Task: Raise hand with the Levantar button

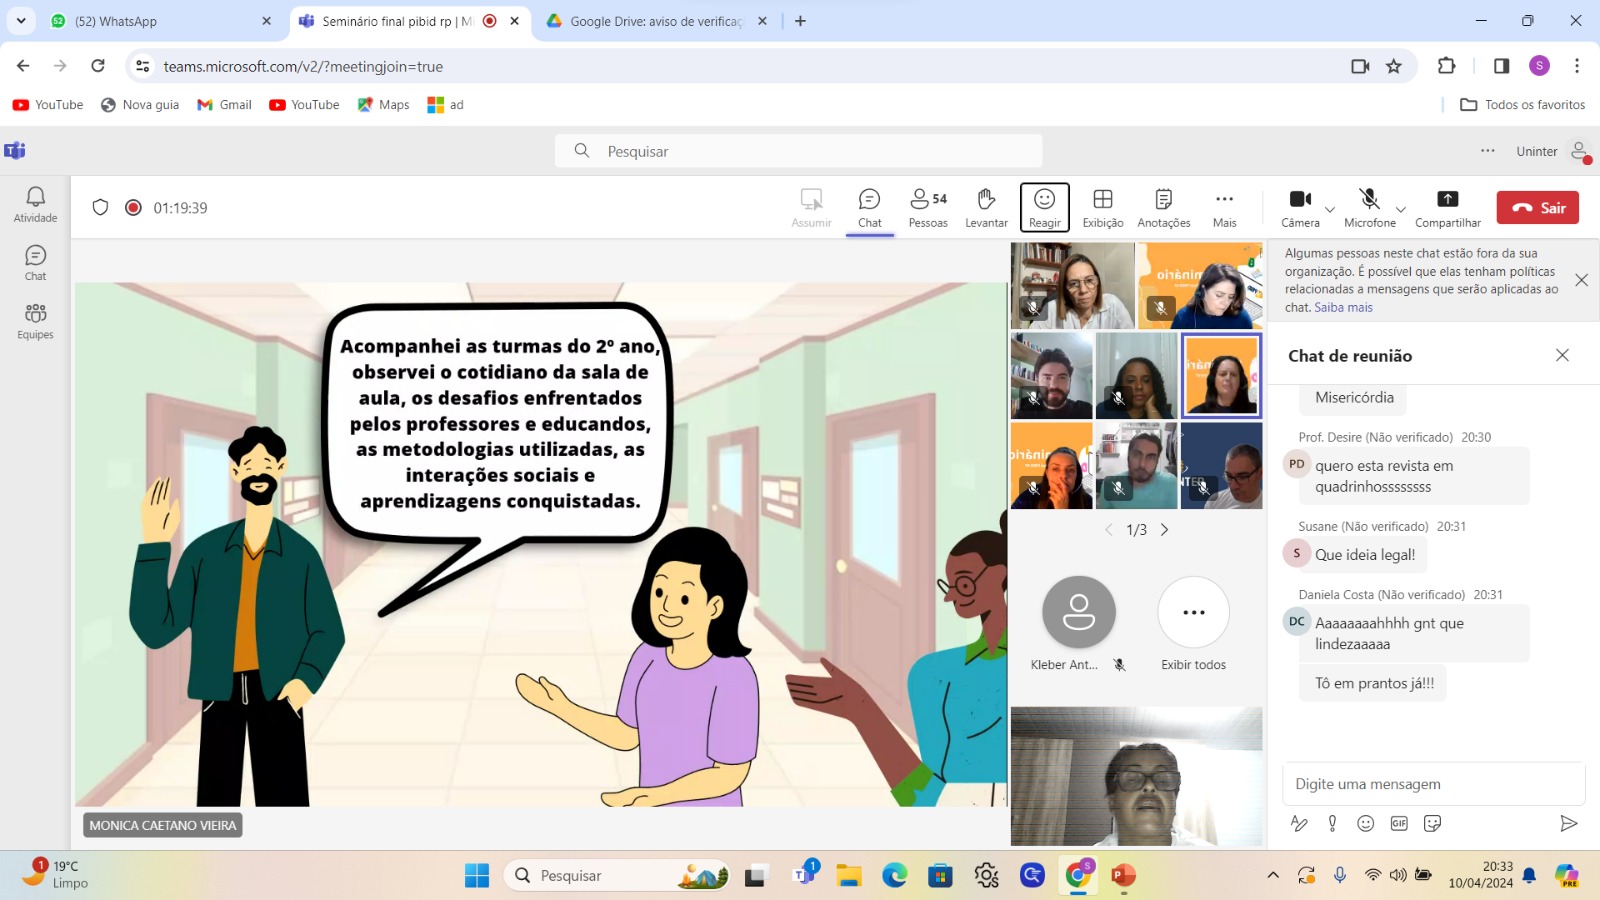Action: [x=986, y=207]
